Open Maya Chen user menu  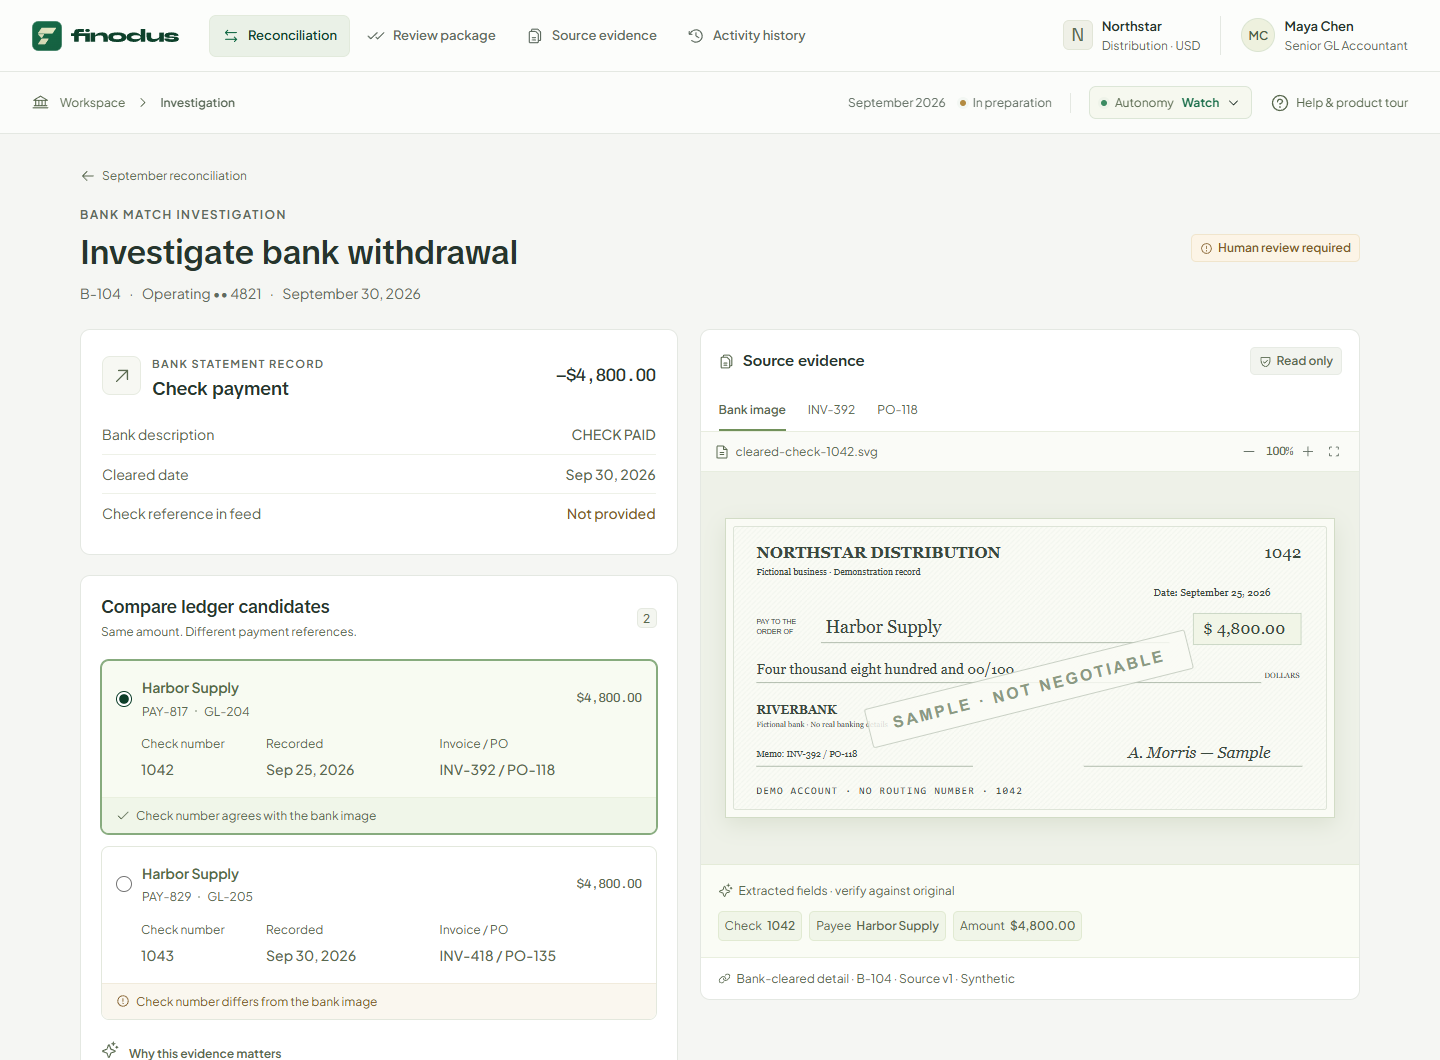[1325, 36]
